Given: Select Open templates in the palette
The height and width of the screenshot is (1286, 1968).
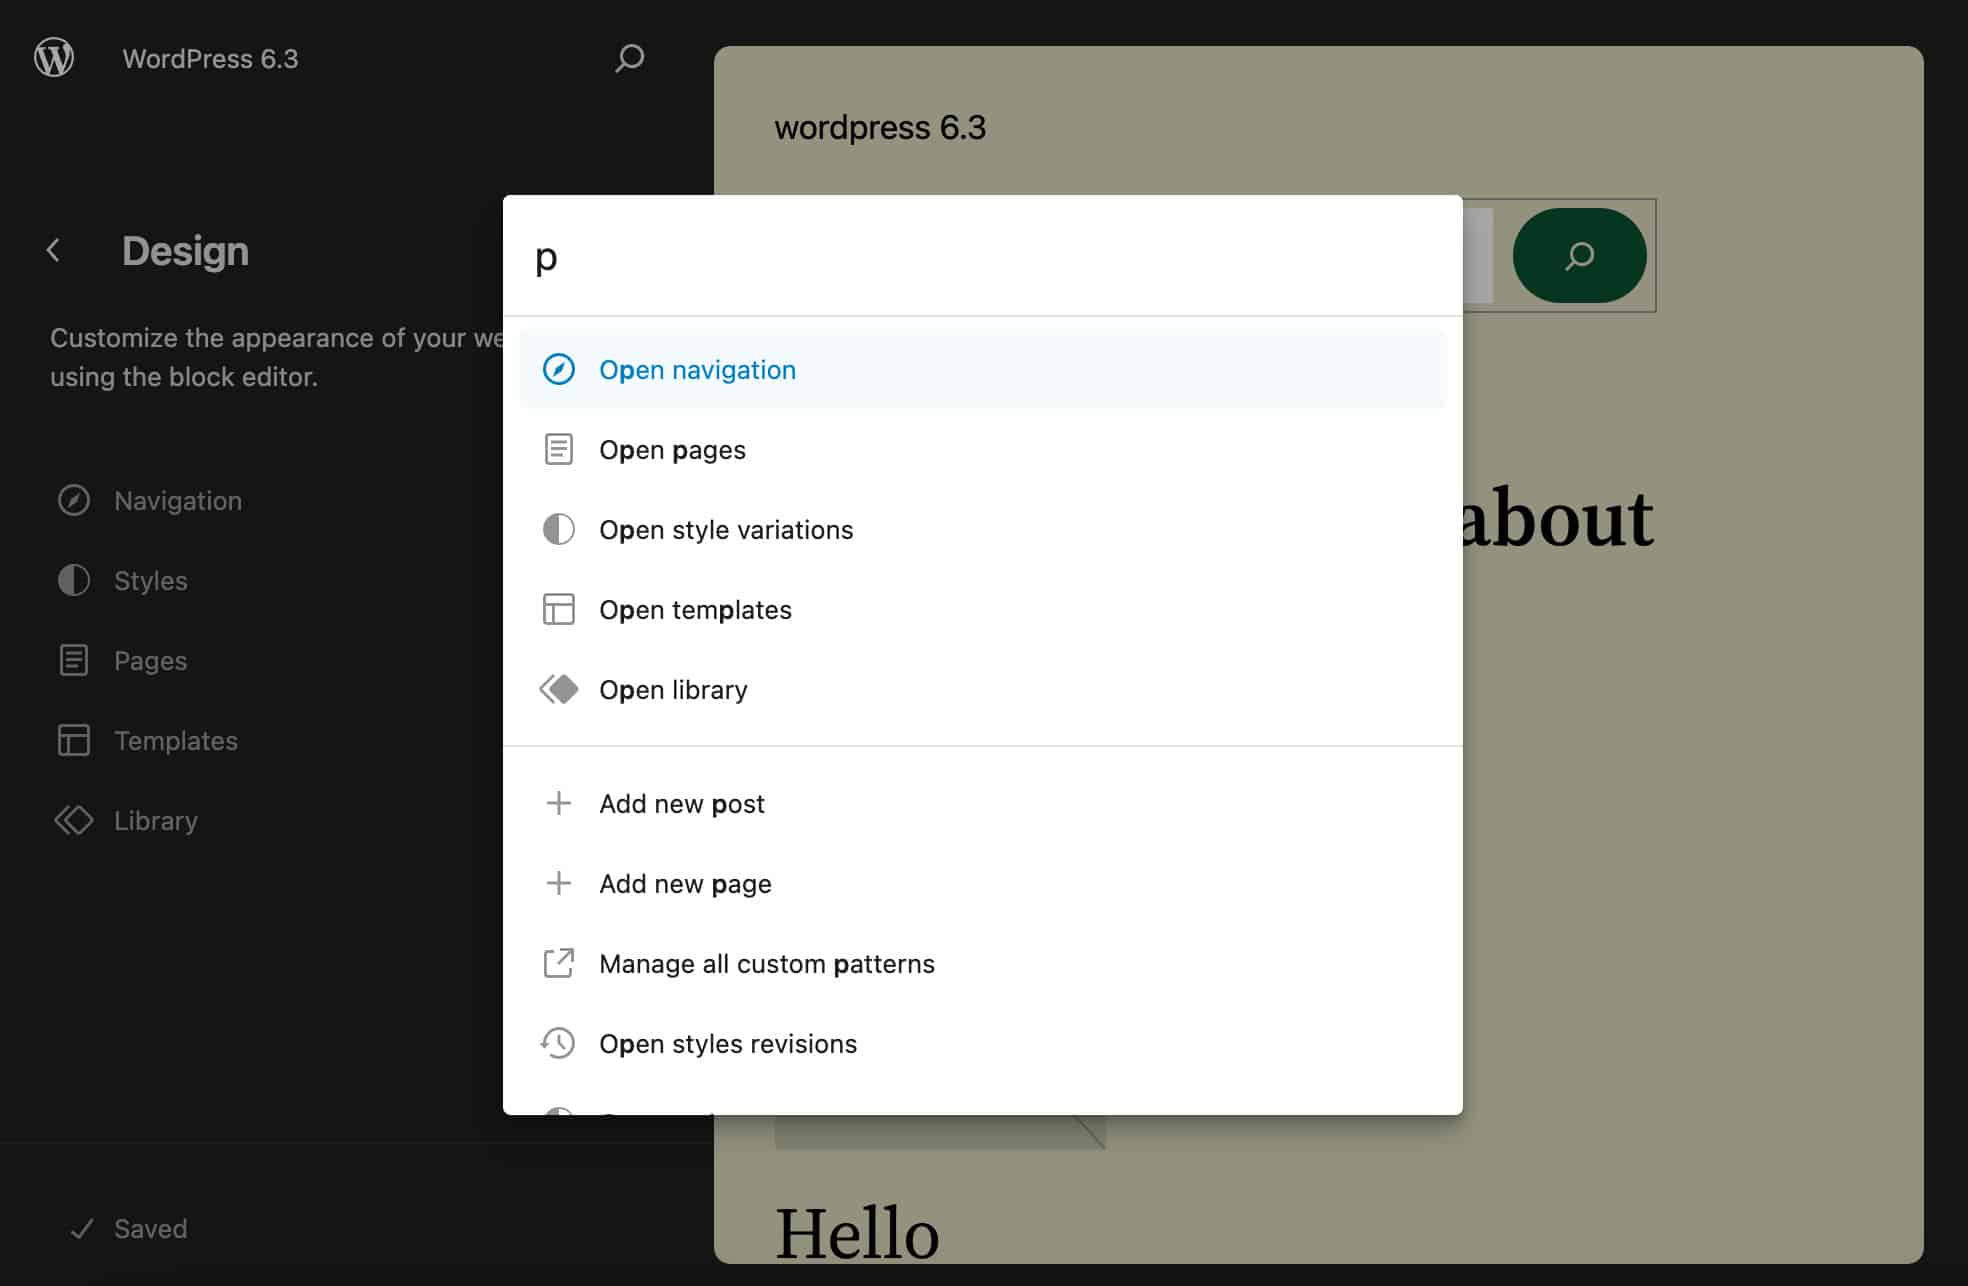Looking at the screenshot, I should (x=695, y=609).
